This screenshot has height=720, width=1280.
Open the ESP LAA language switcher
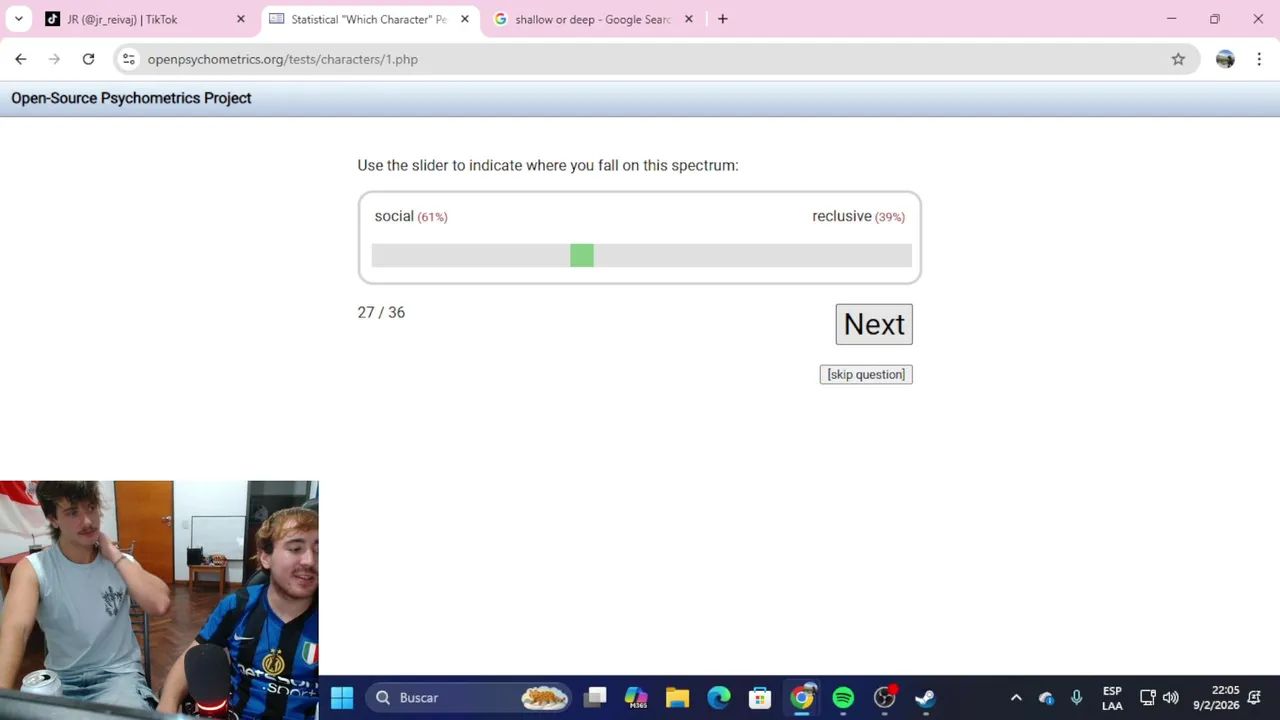[1112, 698]
